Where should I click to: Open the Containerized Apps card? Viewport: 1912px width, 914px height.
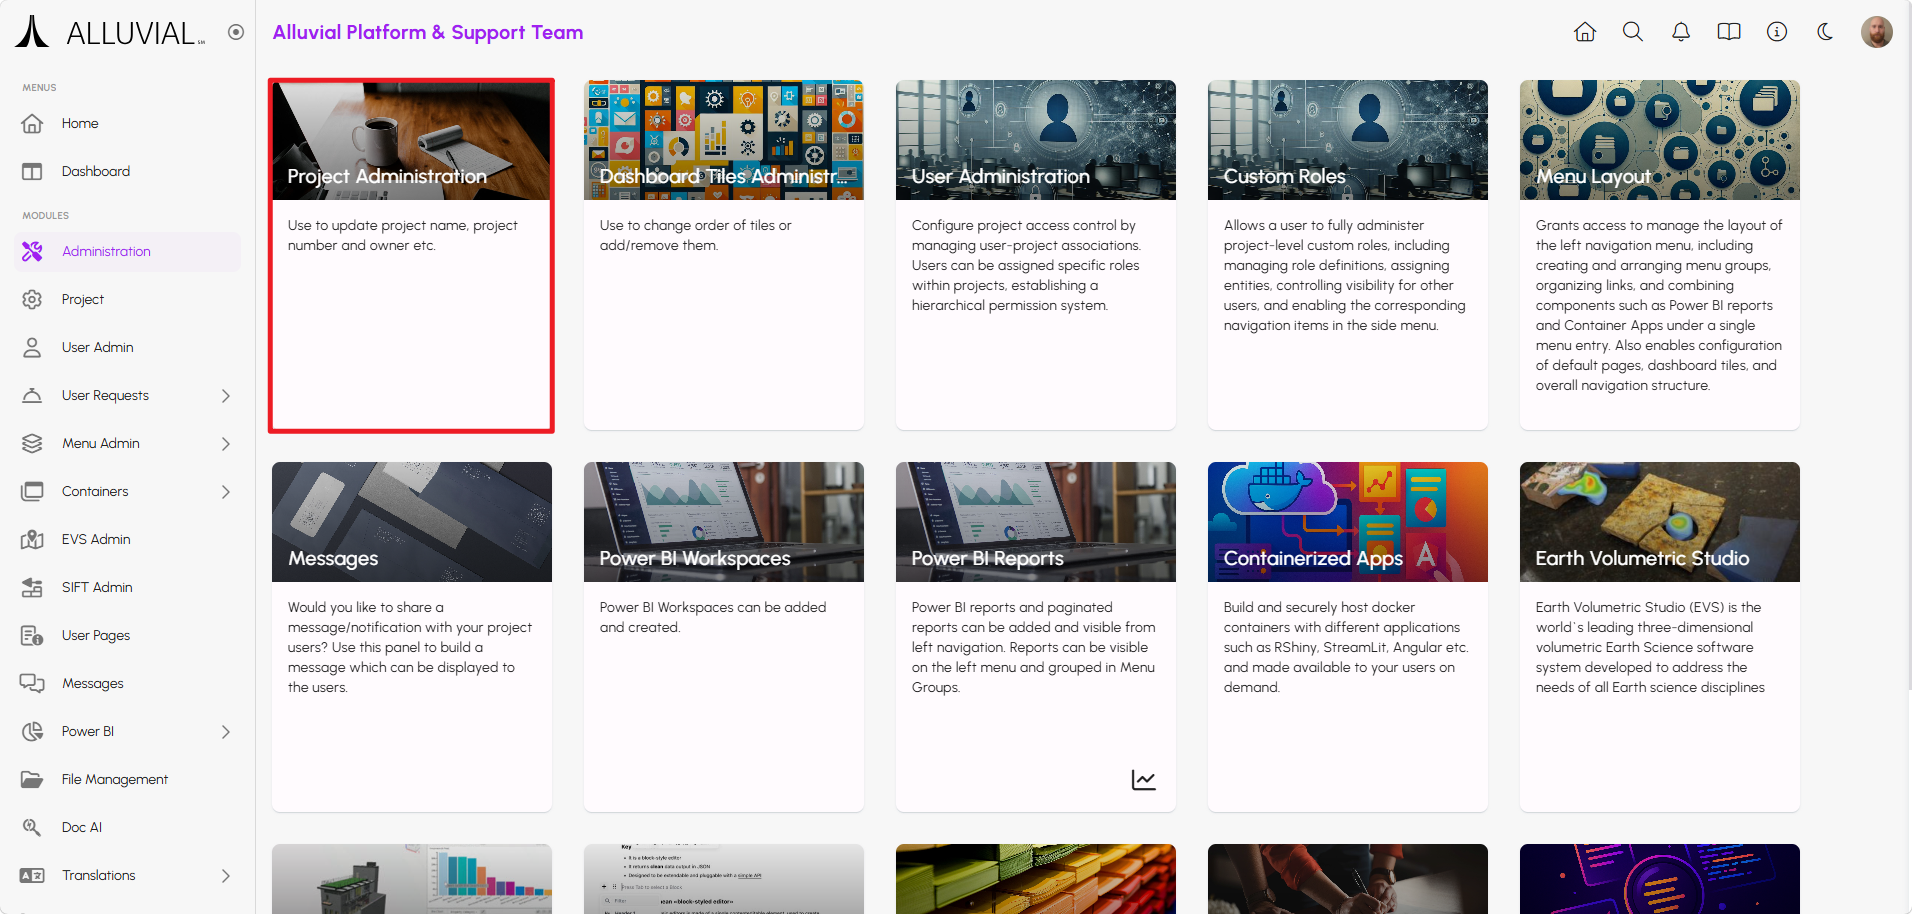click(x=1348, y=637)
